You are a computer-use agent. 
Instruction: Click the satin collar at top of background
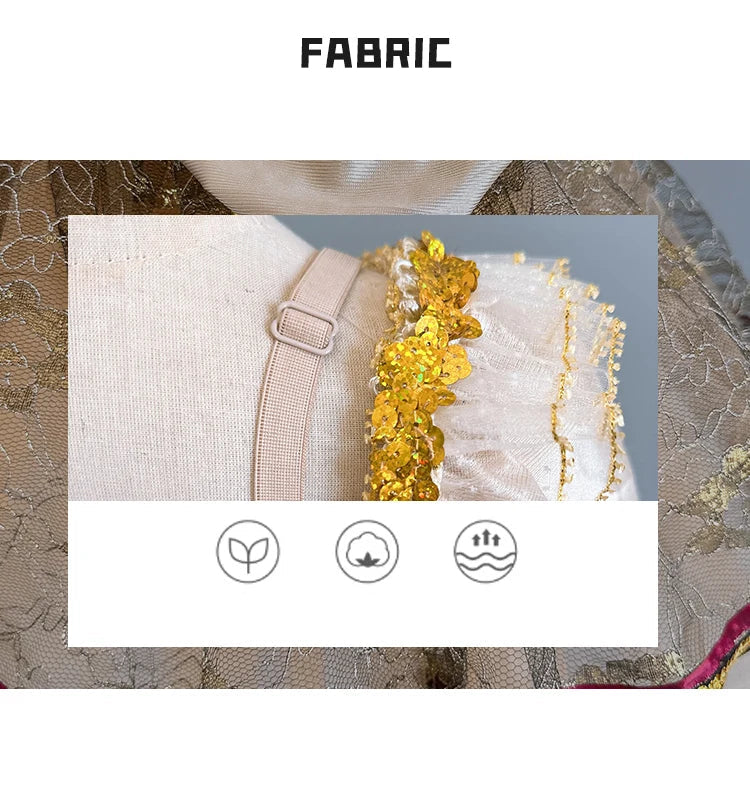329,187
